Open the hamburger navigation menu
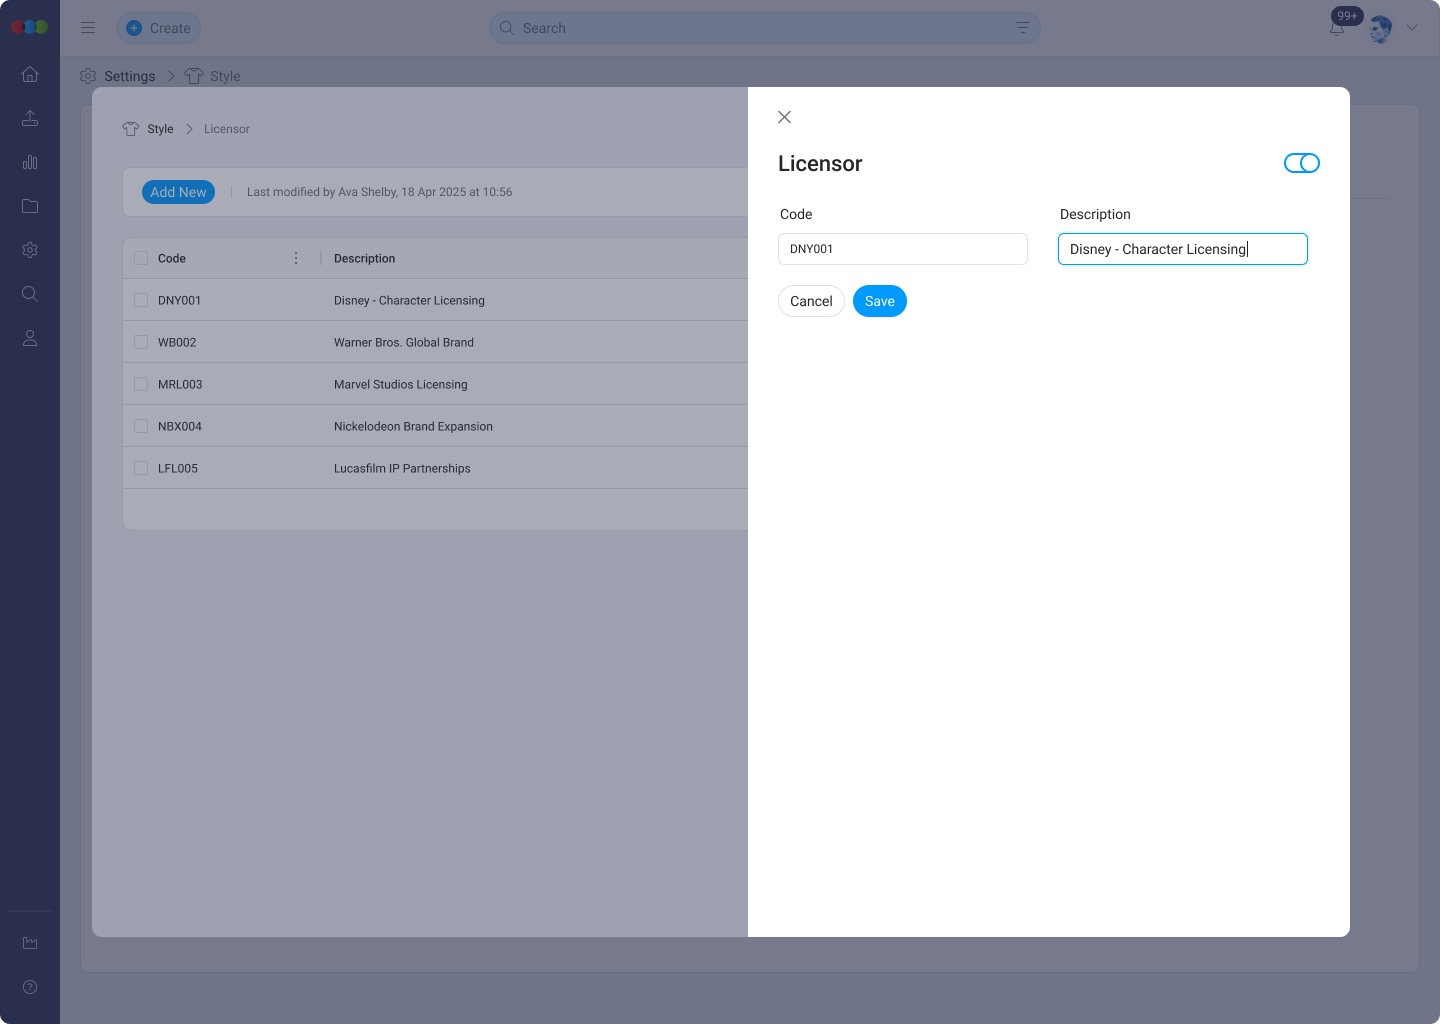The width and height of the screenshot is (1440, 1024). point(88,27)
